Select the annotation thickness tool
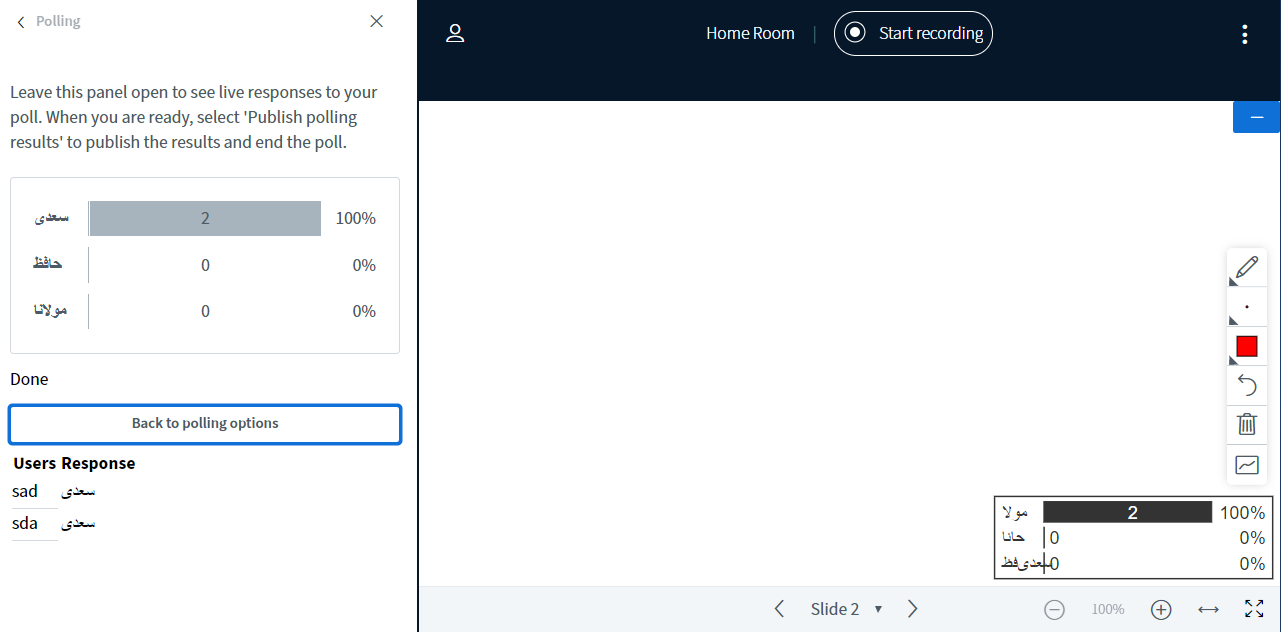This screenshot has width=1281, height=632. [x=1247, y=307]
